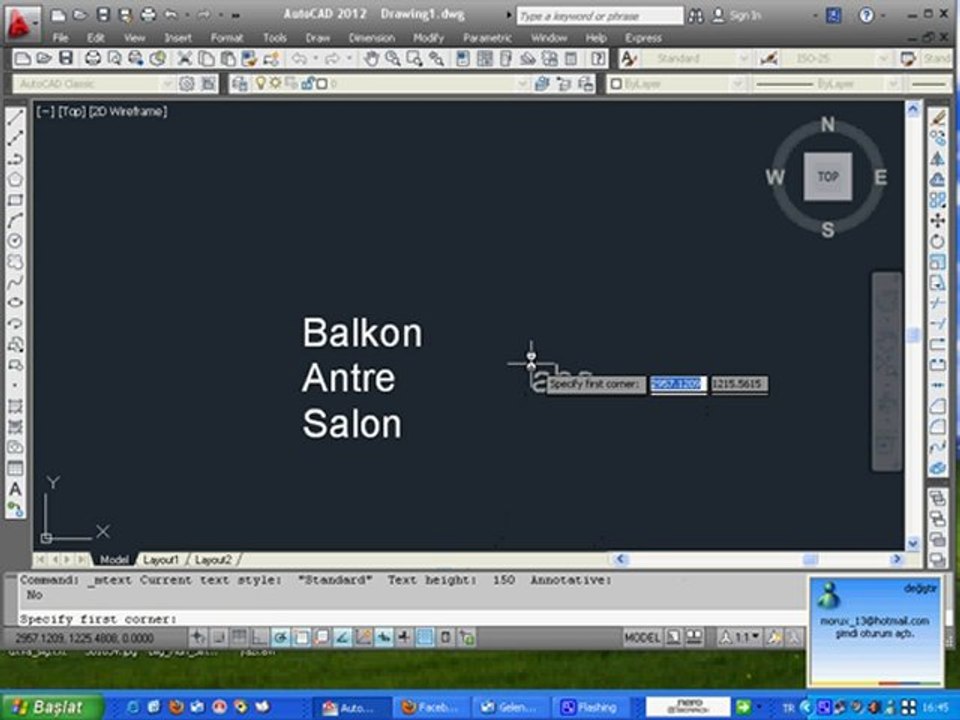Open the Format menu
960x720 pixels.
tap(227, 38)
